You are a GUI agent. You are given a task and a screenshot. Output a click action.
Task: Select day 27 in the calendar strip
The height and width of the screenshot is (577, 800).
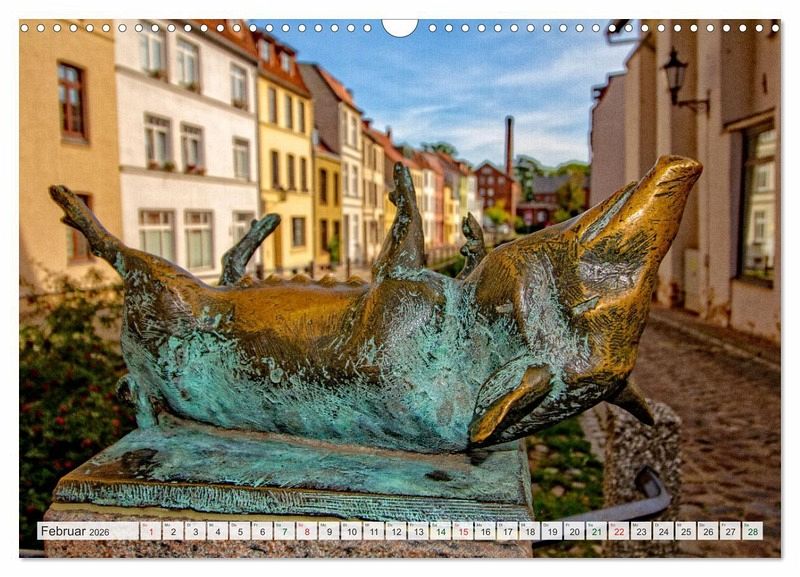(731, 531)
